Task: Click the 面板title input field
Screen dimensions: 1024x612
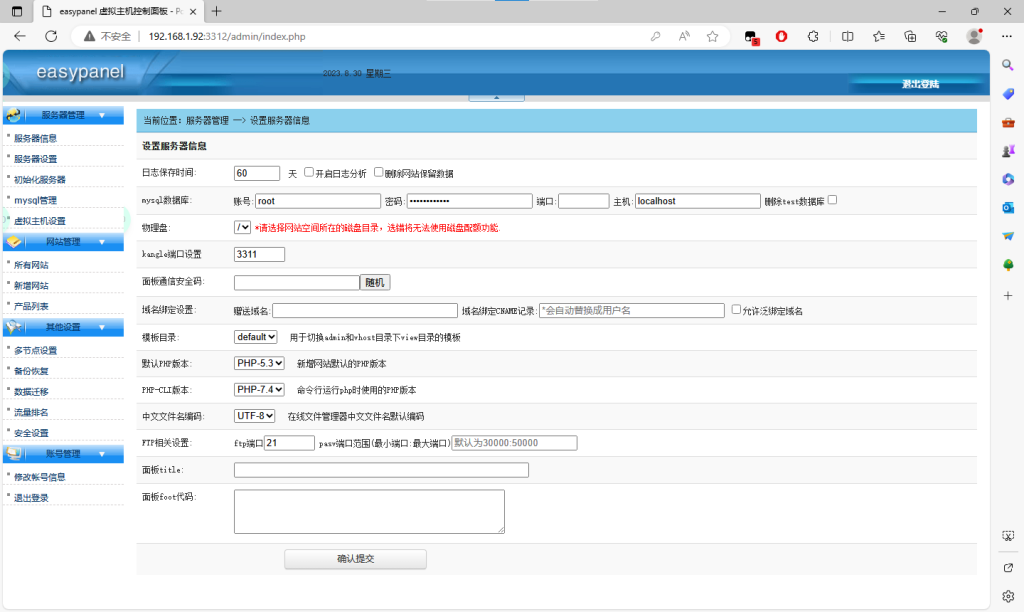Action: [381, 470]
